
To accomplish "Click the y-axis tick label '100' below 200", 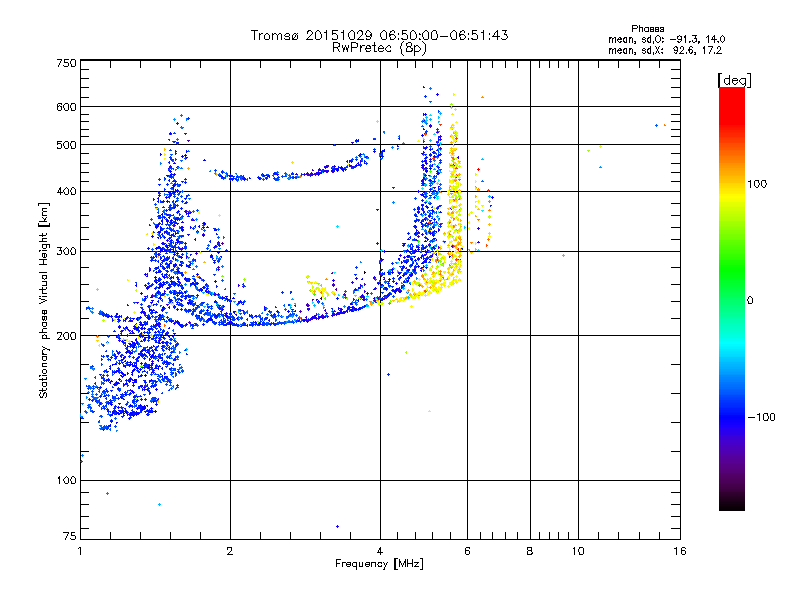I will pyautogui.click(x=66, y=481).
